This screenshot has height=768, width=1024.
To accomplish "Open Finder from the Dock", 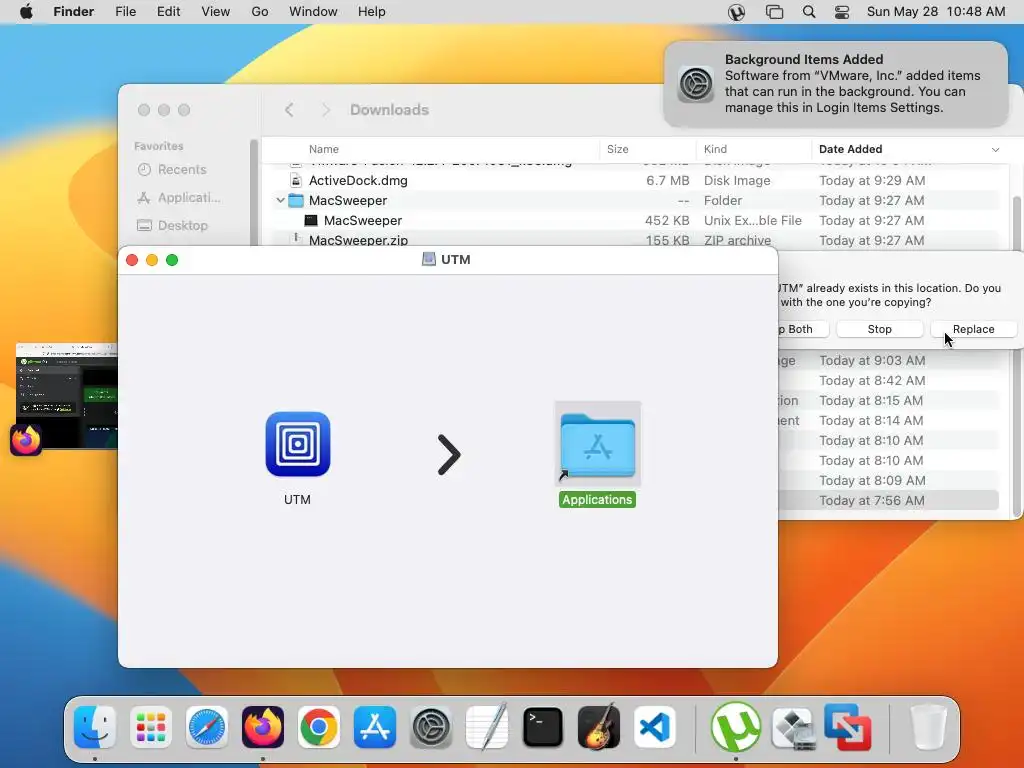I will click(x=95, y=727).
